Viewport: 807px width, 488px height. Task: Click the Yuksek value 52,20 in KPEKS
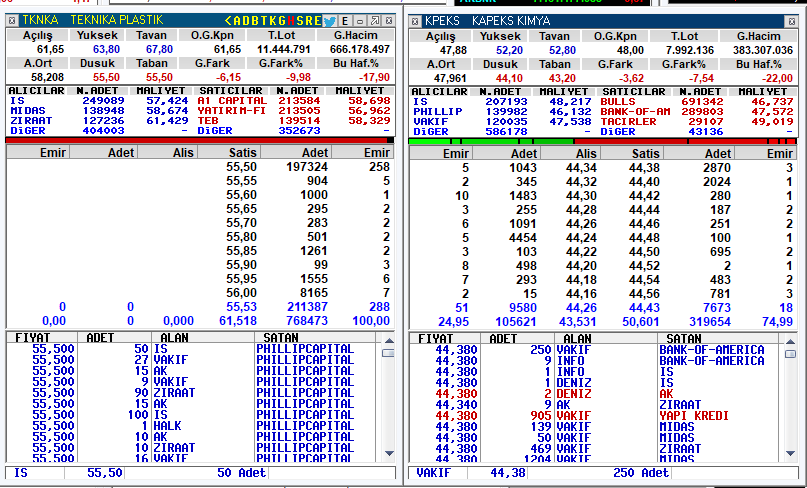click(x=510, y=50)
